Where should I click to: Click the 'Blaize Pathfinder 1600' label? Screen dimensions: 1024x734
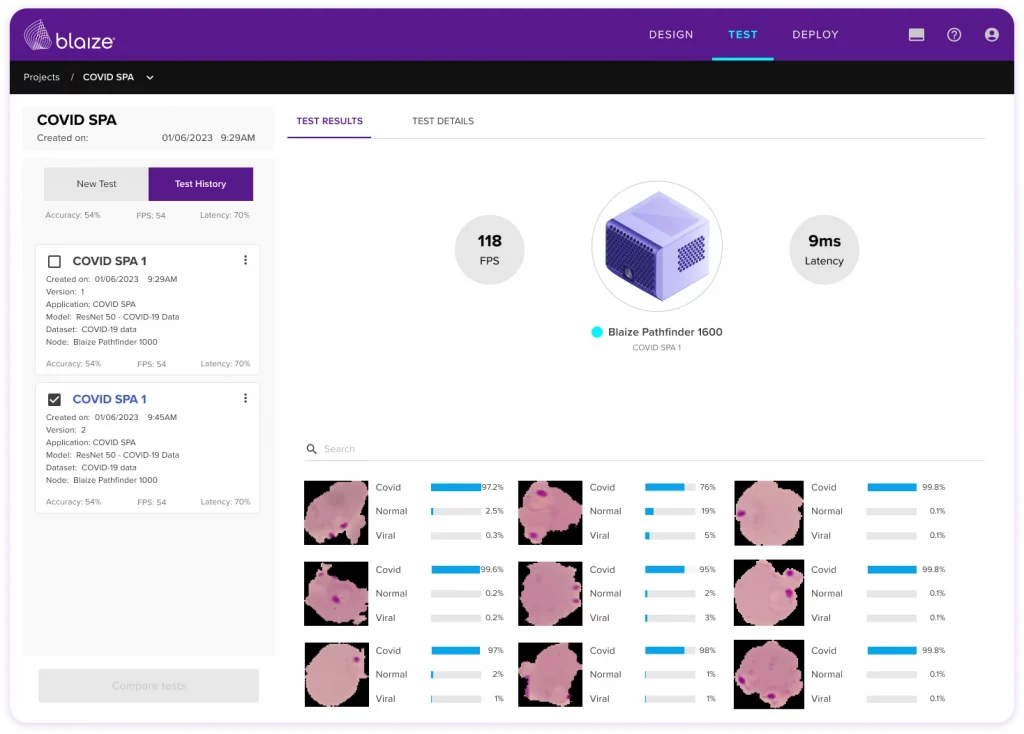pyautogui.click(x=665, y=332)
